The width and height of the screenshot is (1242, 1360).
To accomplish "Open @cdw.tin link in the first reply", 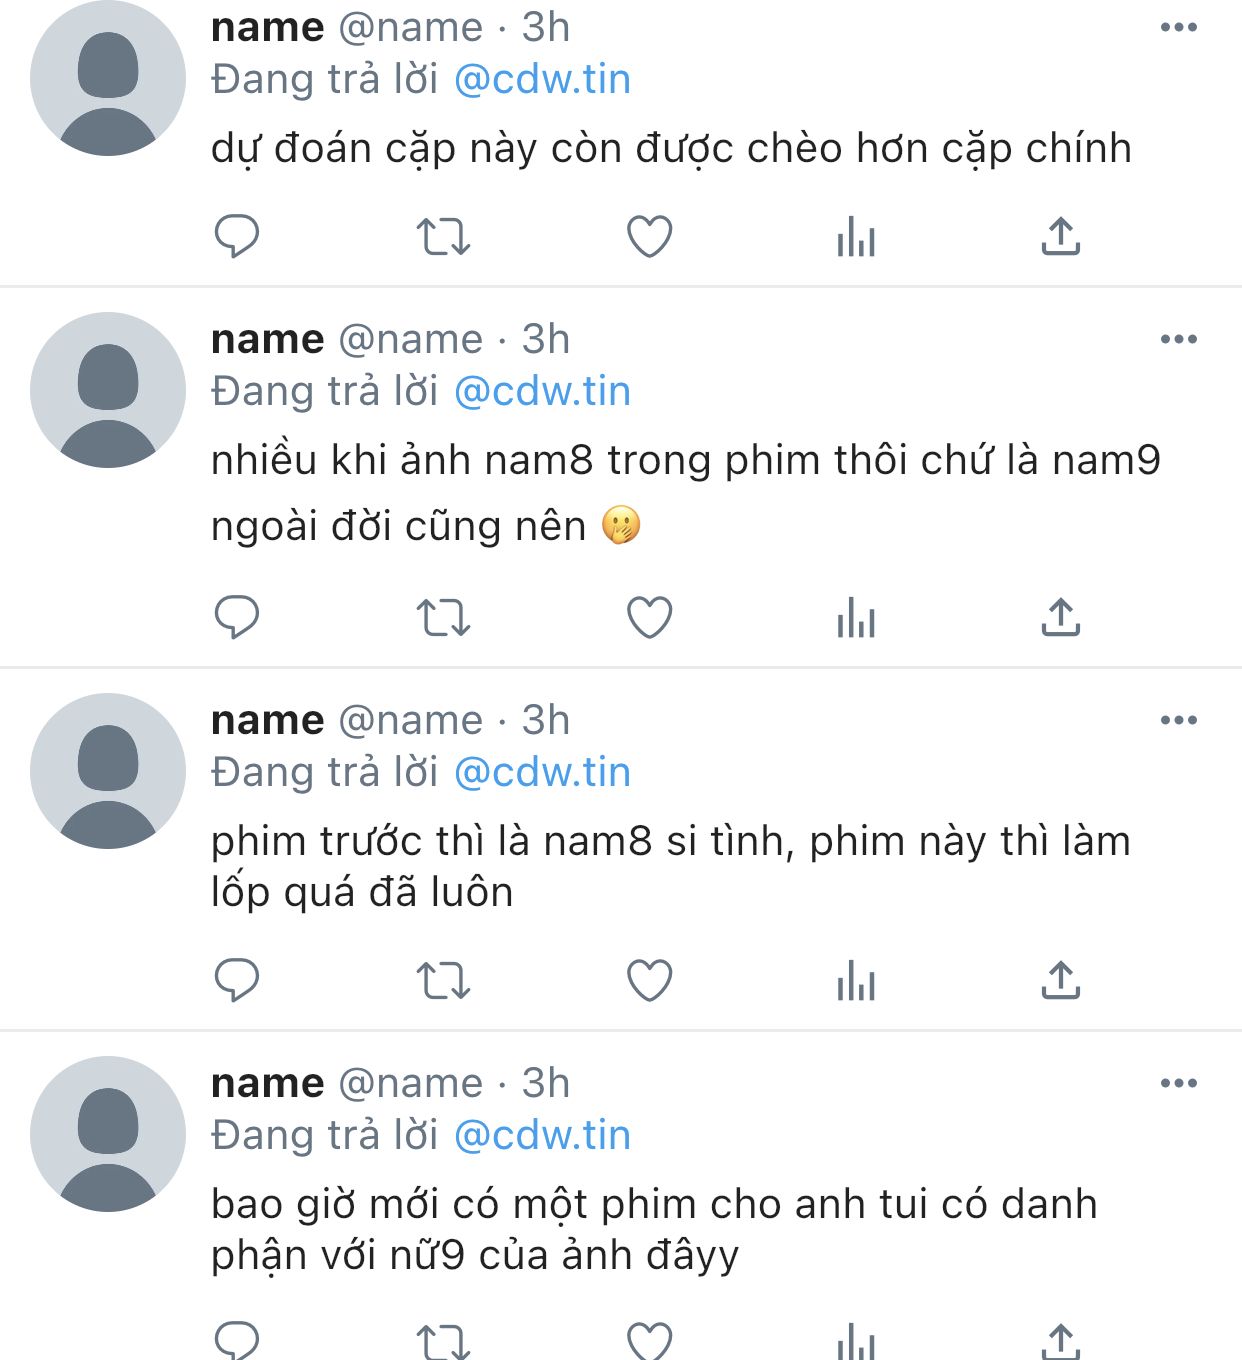I will pos(542,79).
